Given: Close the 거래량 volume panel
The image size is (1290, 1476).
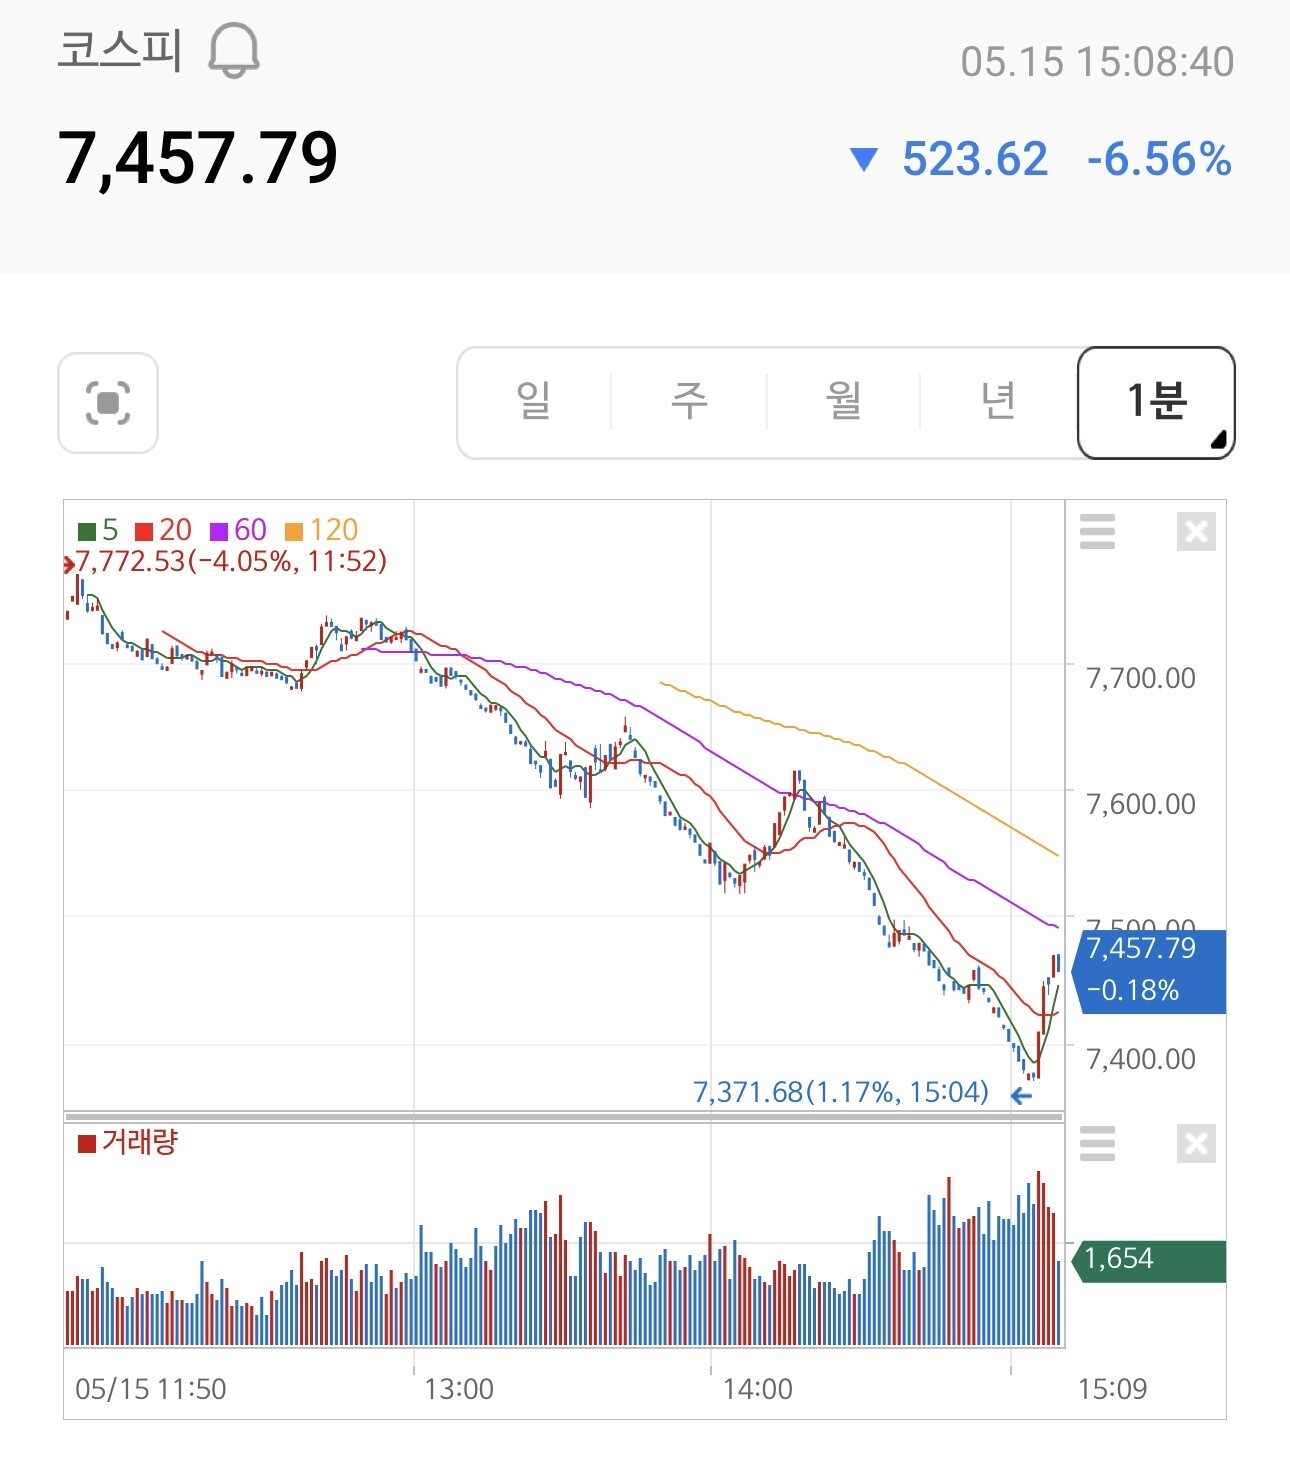Looking at the screenshot, I should (x=1196, y=1143).
